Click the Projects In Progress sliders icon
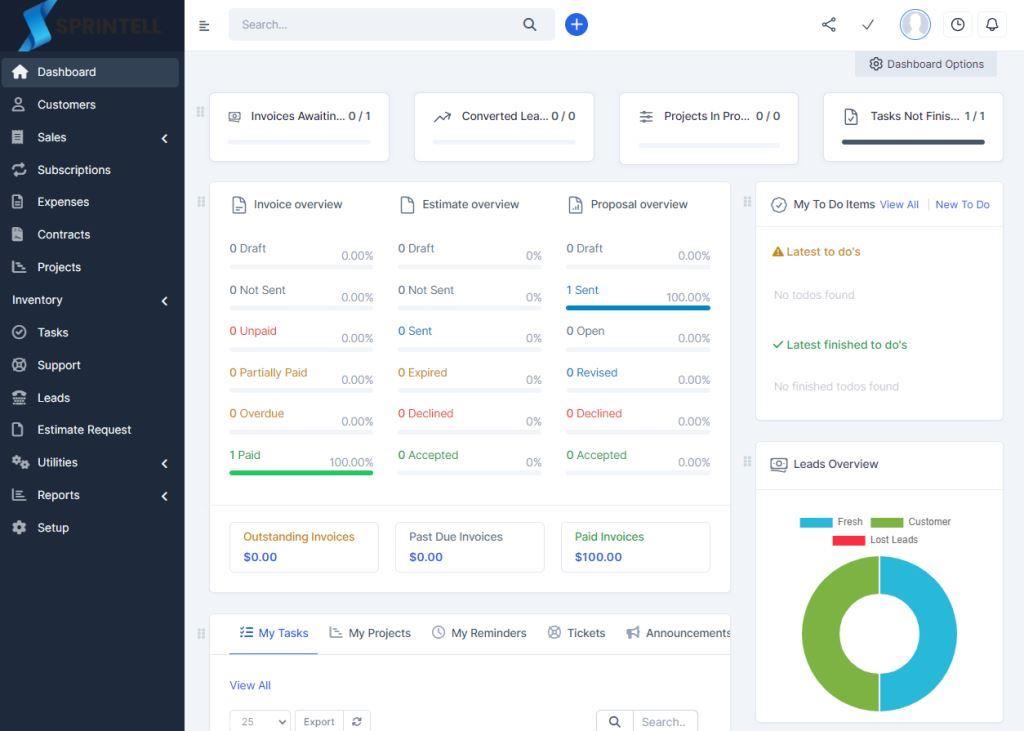 click(x=646, y=117)
